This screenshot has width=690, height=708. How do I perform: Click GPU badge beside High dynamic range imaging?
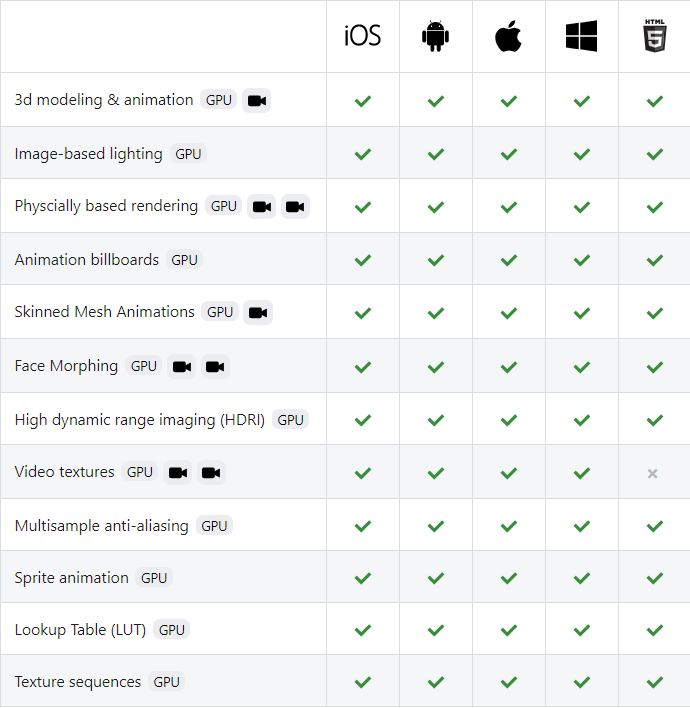[x=290, y=420]
